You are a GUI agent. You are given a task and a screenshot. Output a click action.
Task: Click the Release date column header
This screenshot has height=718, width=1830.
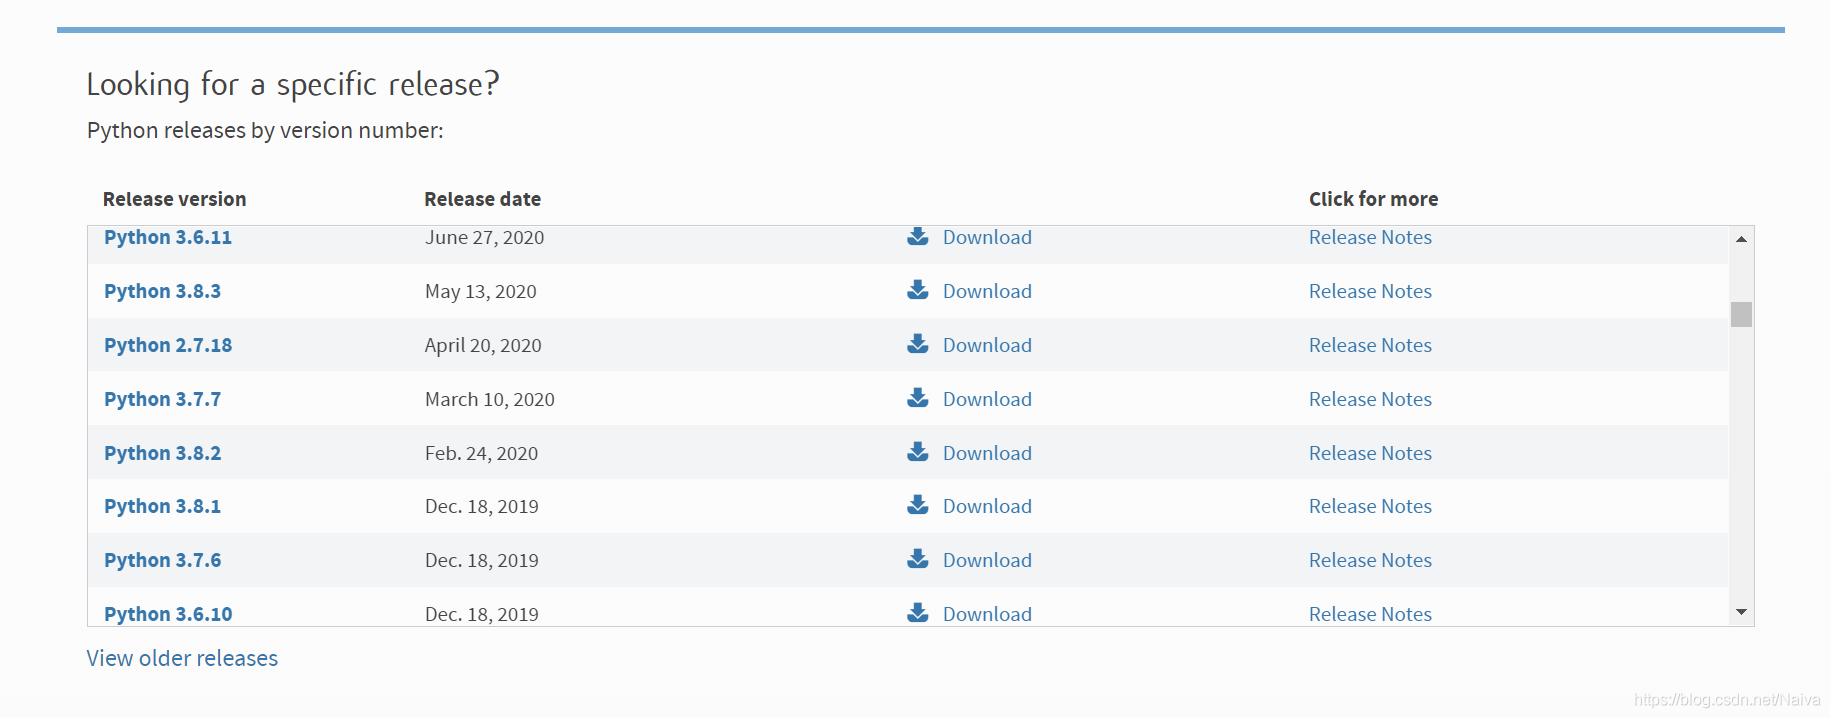click(x=482, y=199)
